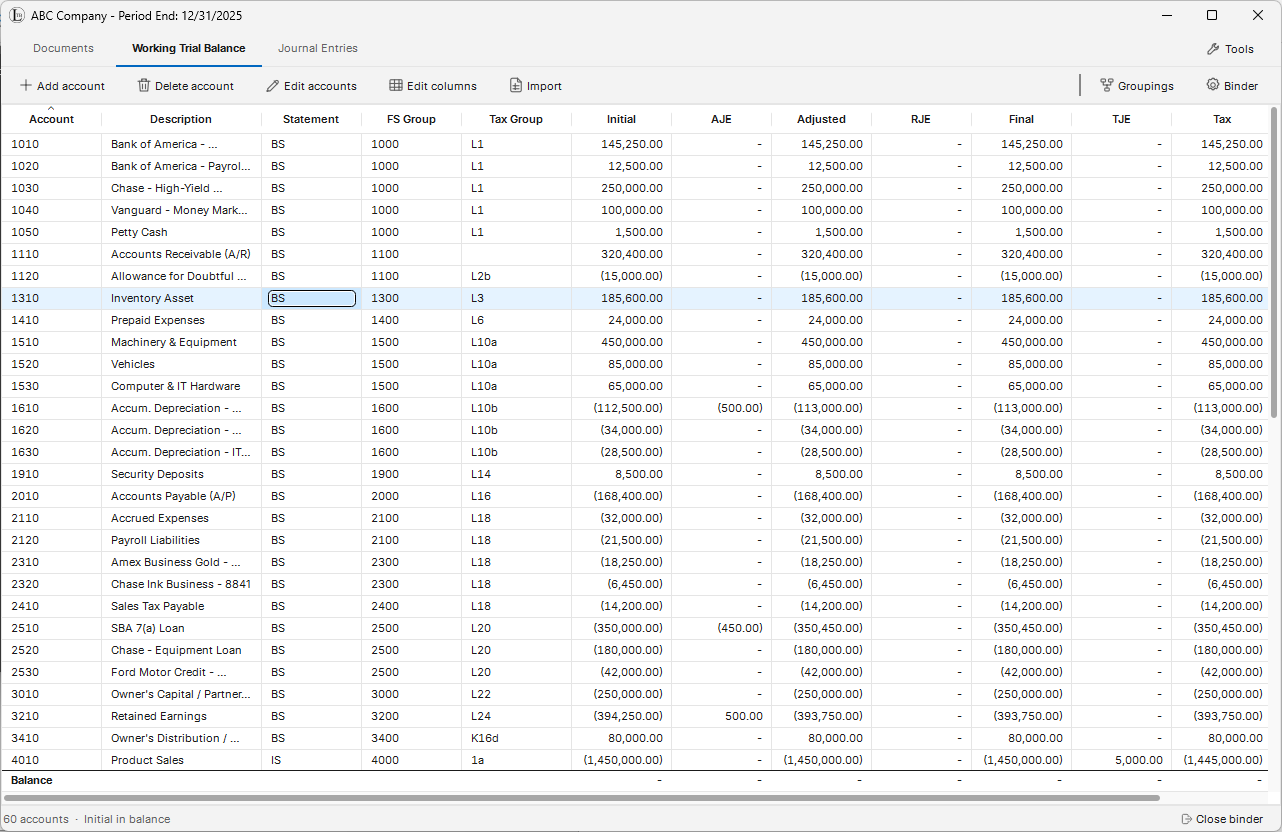The width and height of the screenshot is (1282, 832).
Task: Click the TJE column header
Action: (x=1121, y=119)
